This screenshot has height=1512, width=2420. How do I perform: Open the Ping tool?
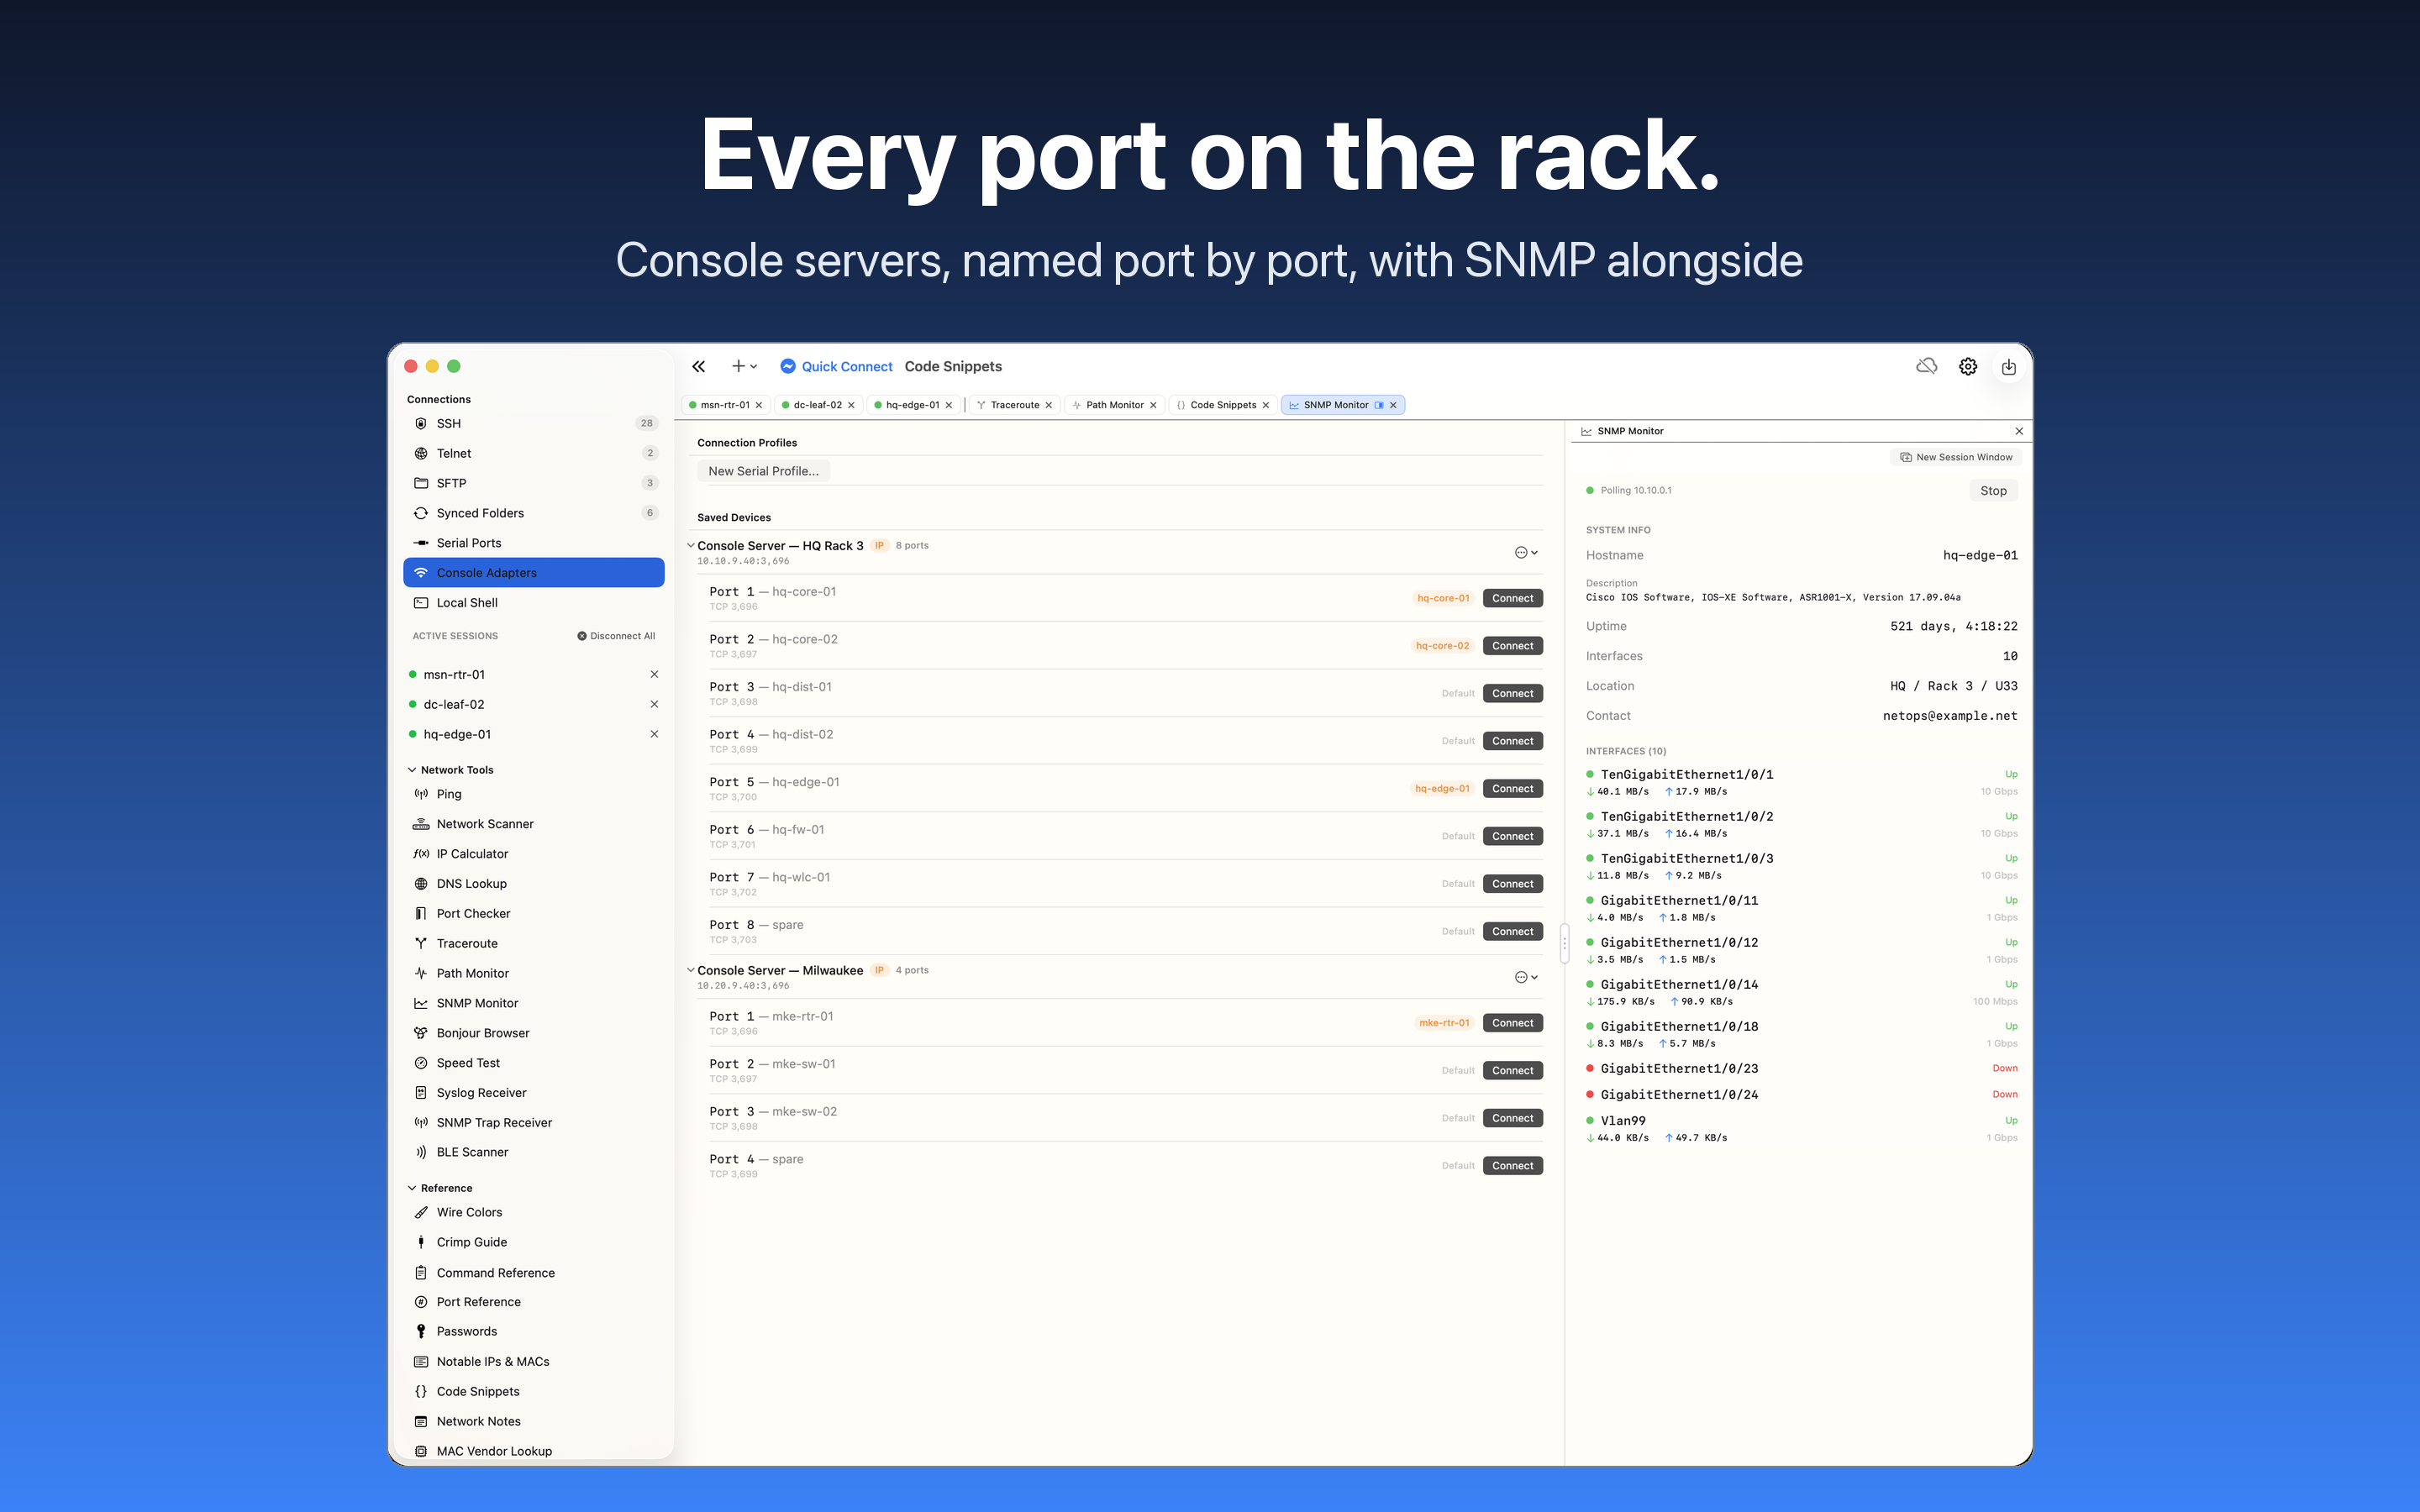click(x=534, y=794)
